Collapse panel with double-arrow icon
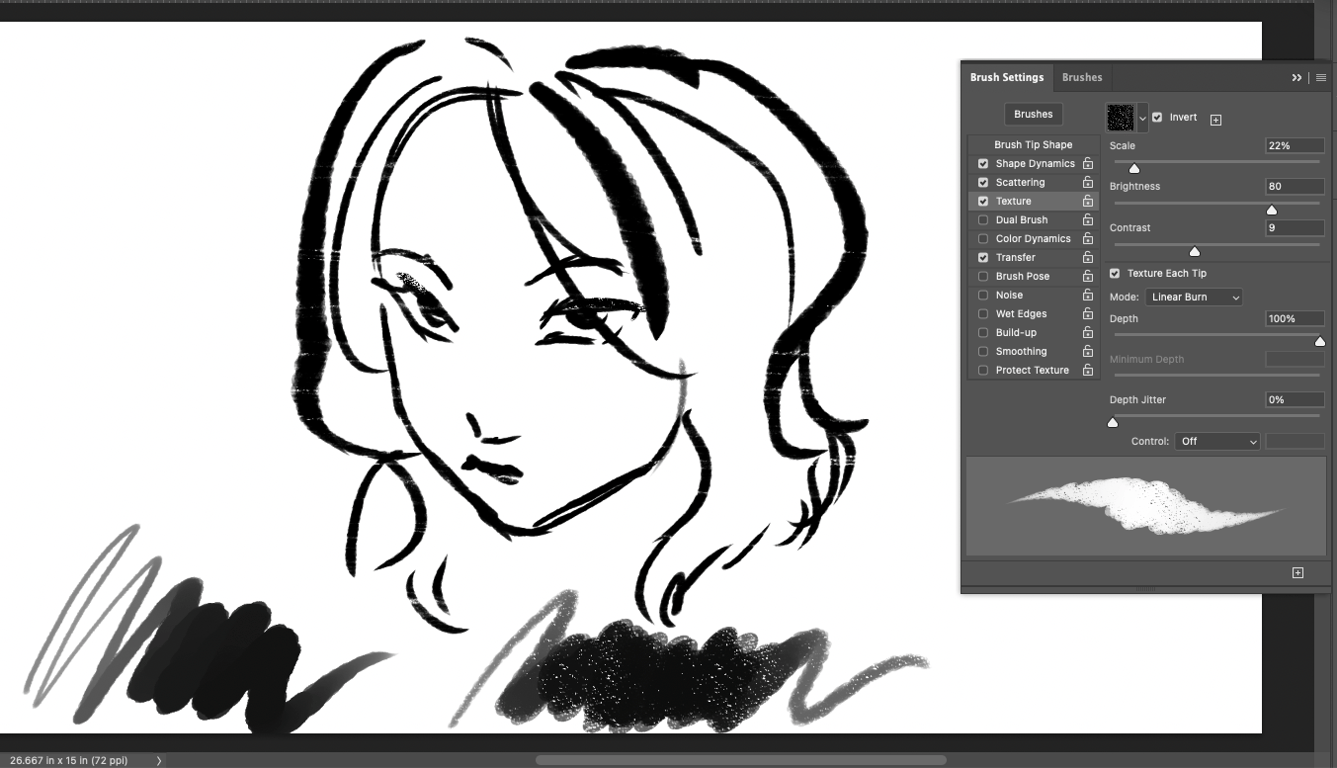This screenshot has width=1337, height=768. pos(1297,77)
